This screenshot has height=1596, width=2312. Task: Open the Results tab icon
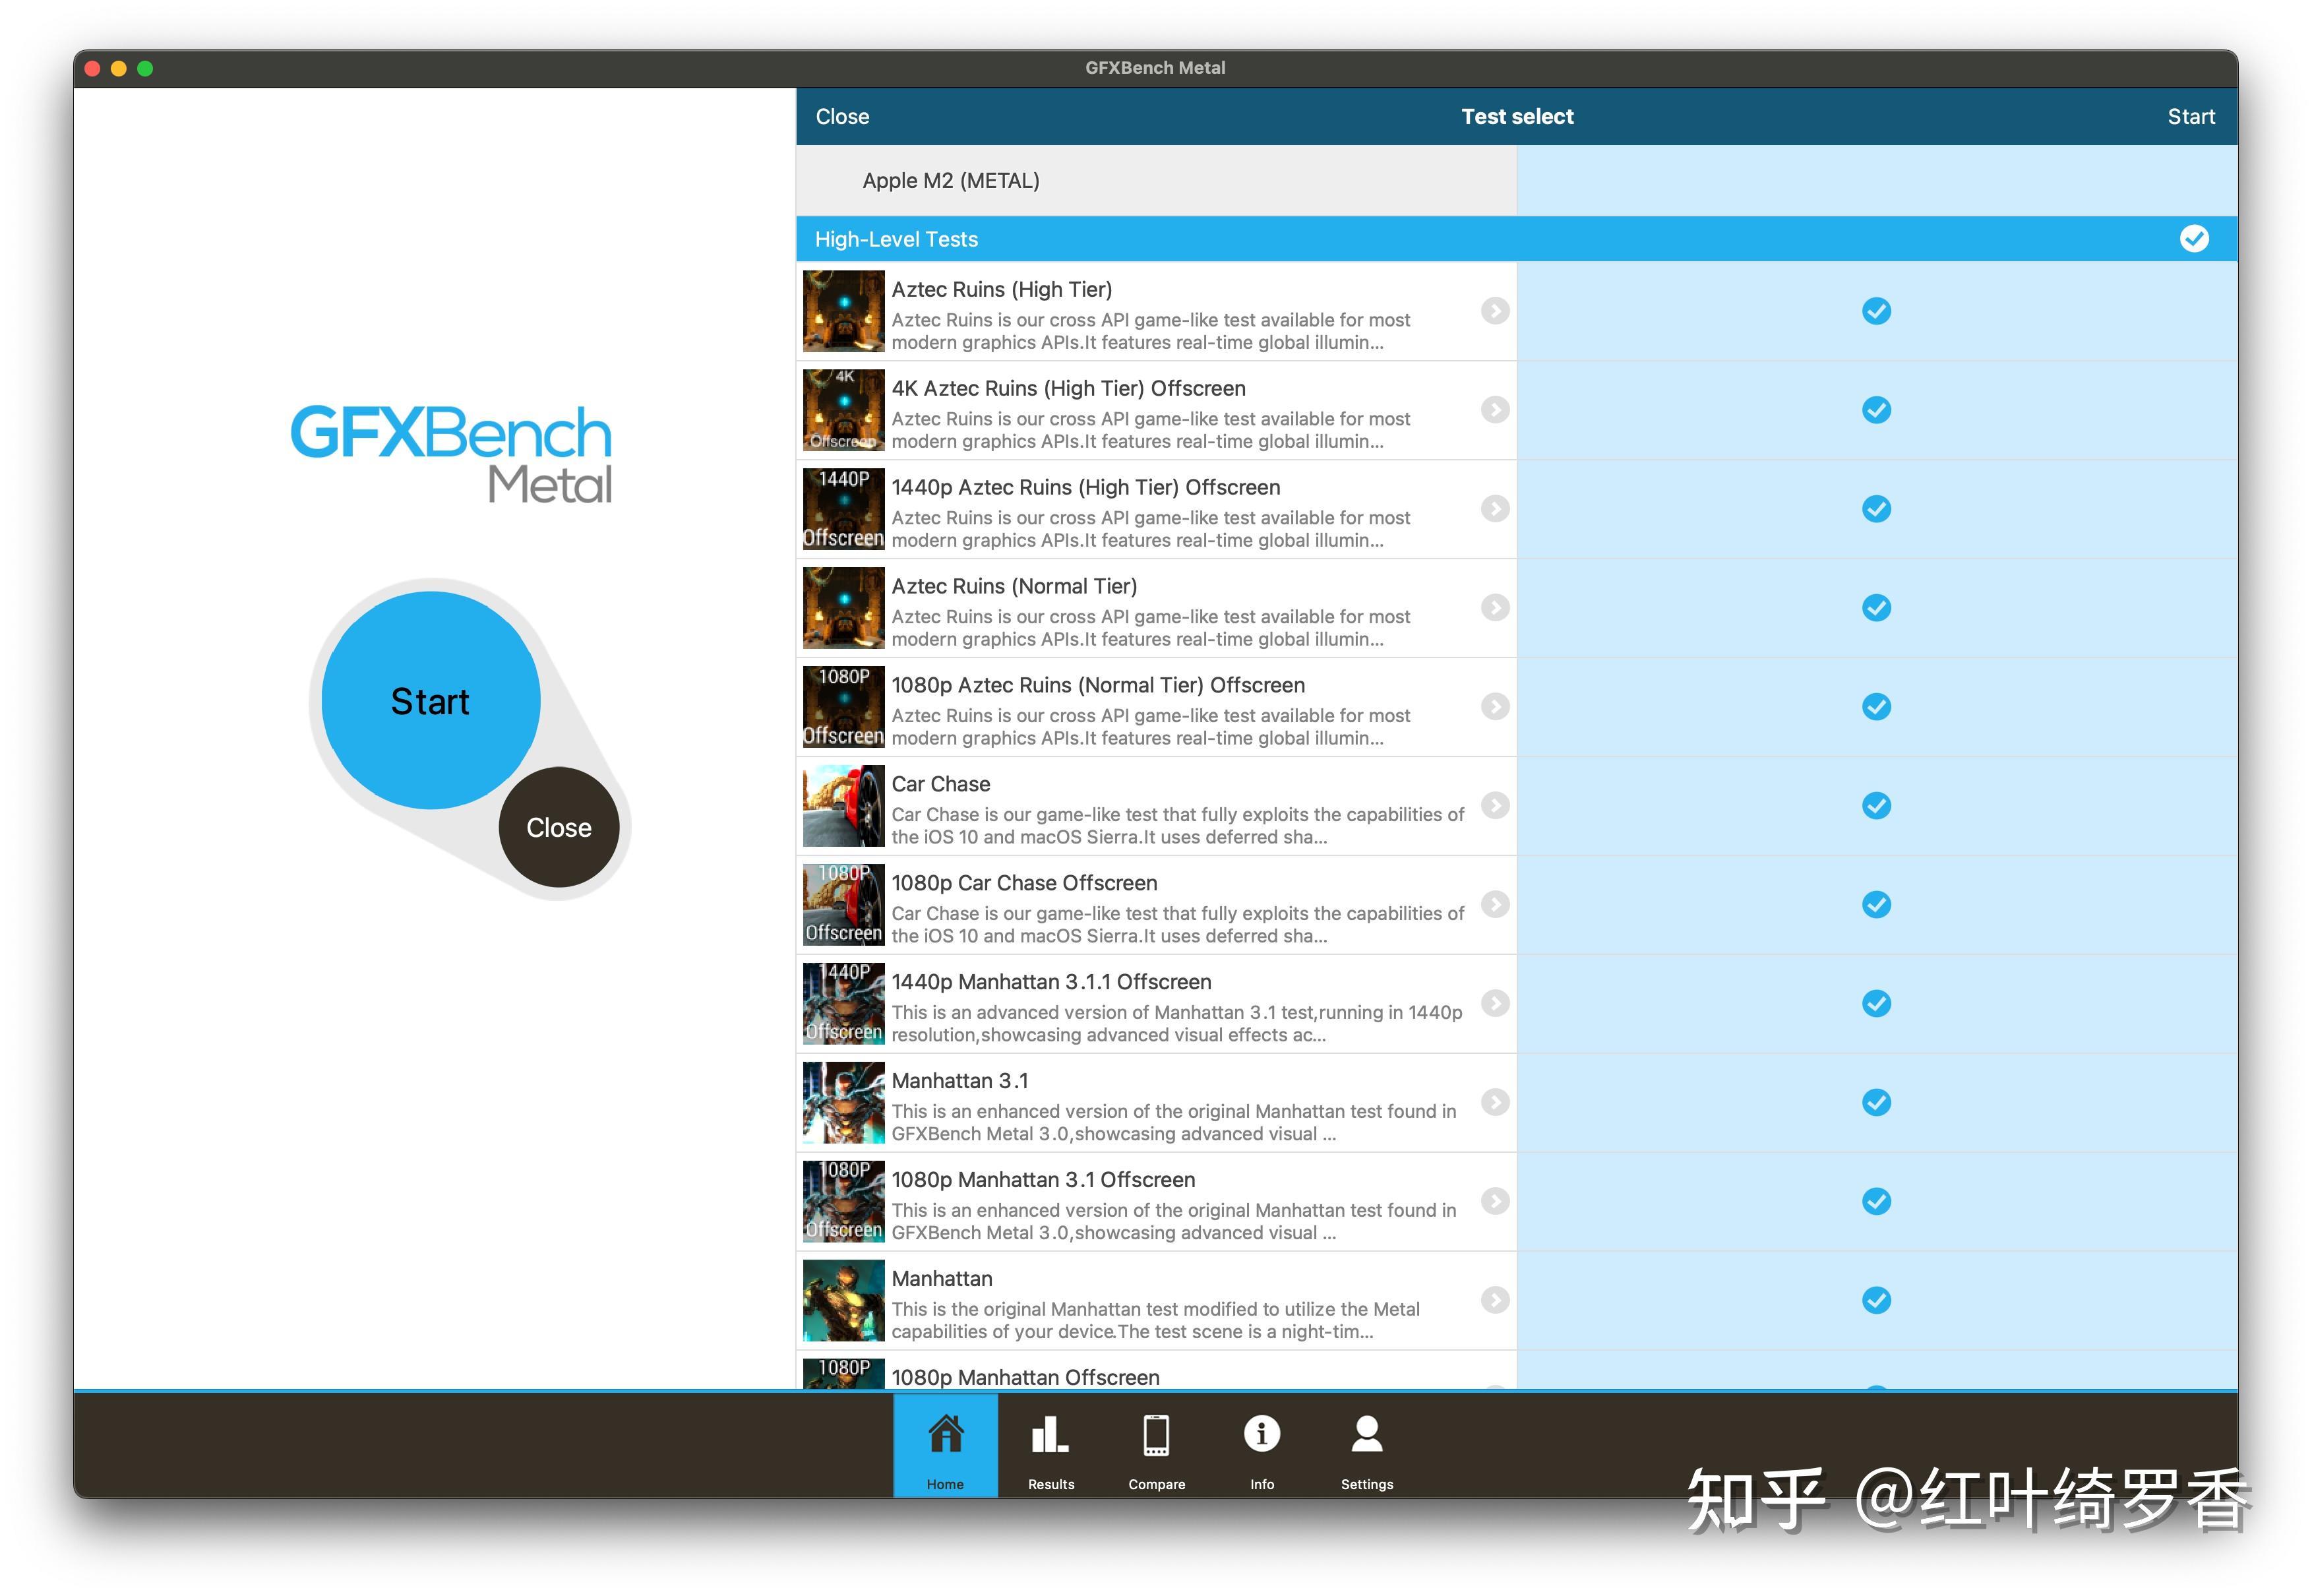[1050, 1434]
